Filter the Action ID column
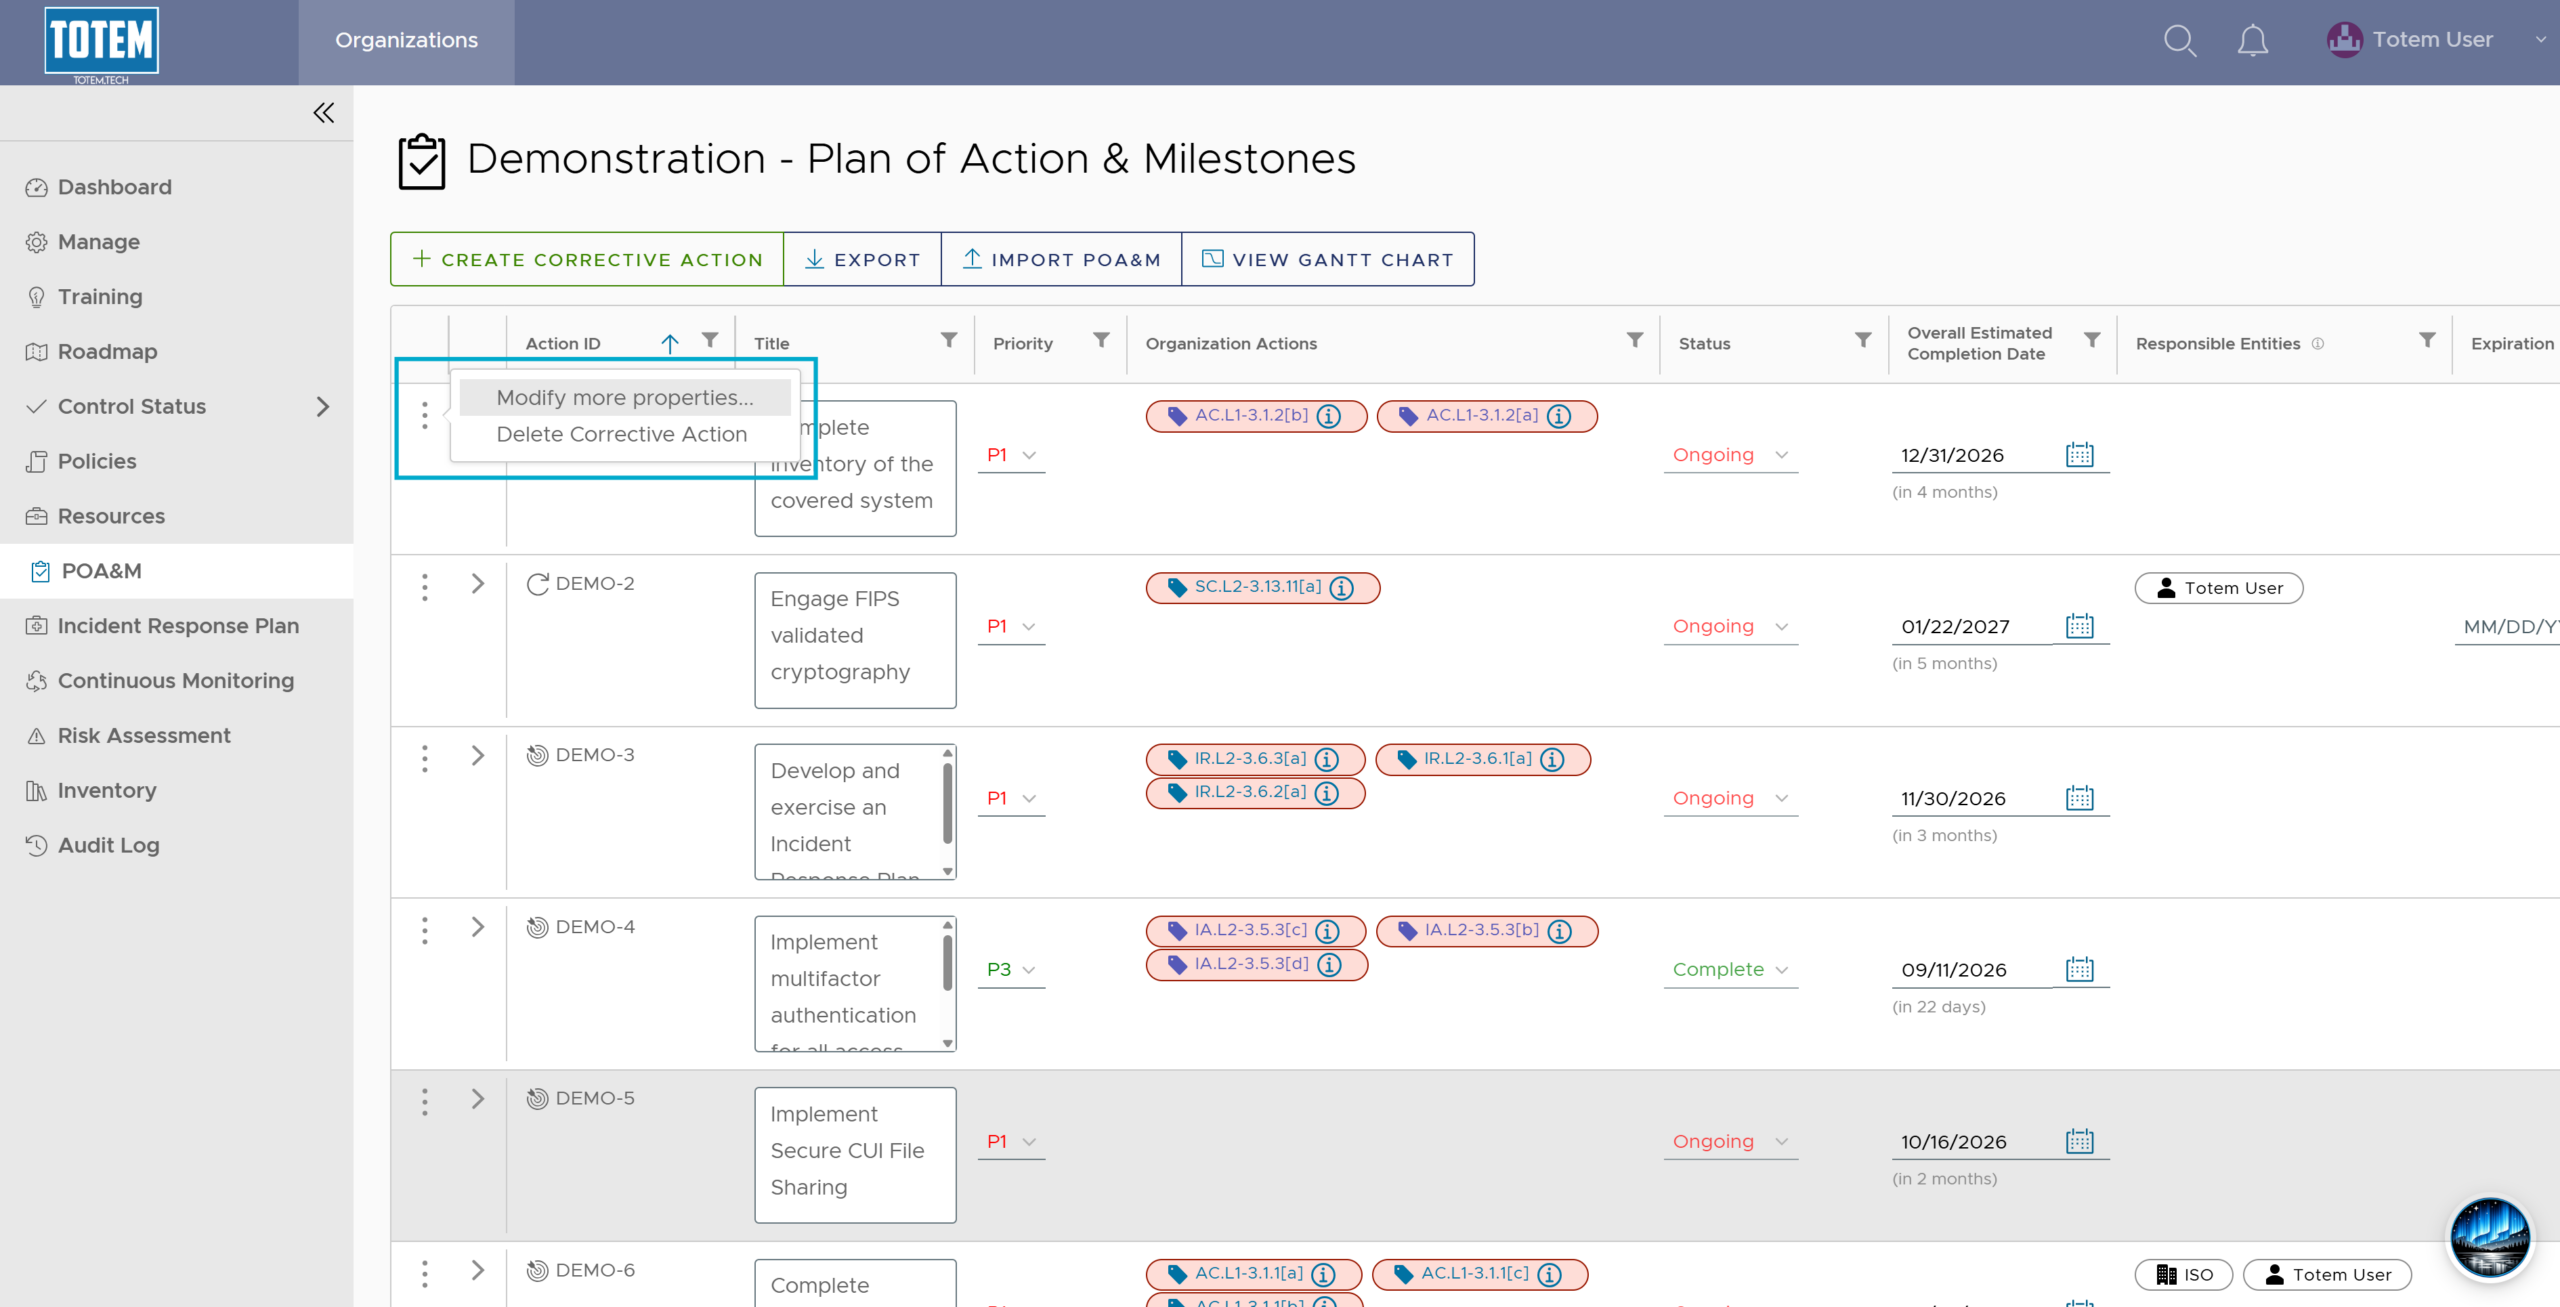 (710, 340)
